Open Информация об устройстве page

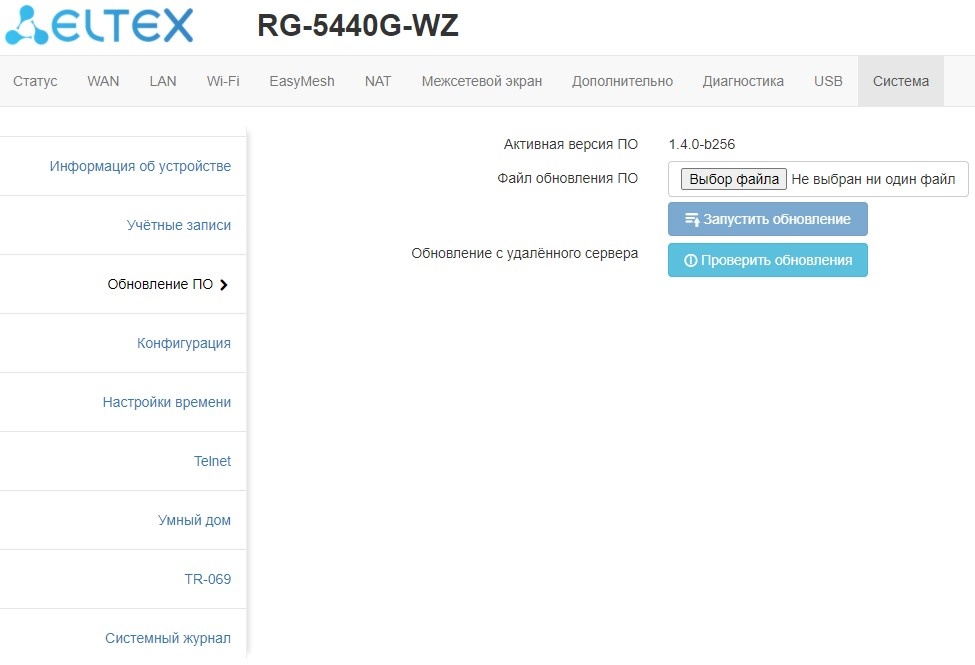pos(141,166)
